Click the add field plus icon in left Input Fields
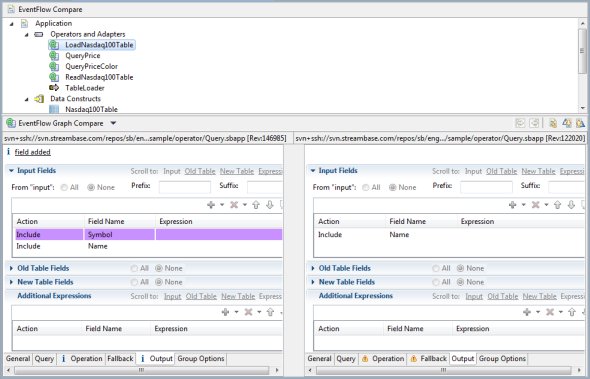590x379 pixels. pos(211,204)
